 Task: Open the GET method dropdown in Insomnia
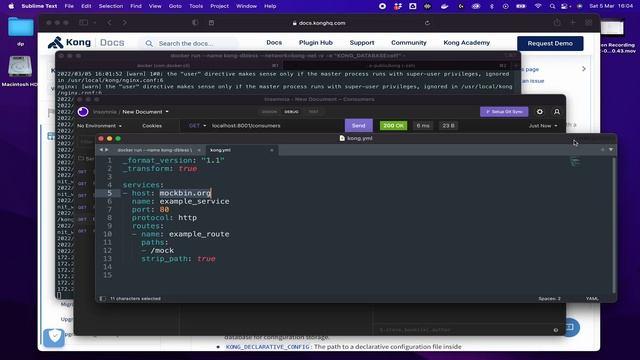coord(197,126)
